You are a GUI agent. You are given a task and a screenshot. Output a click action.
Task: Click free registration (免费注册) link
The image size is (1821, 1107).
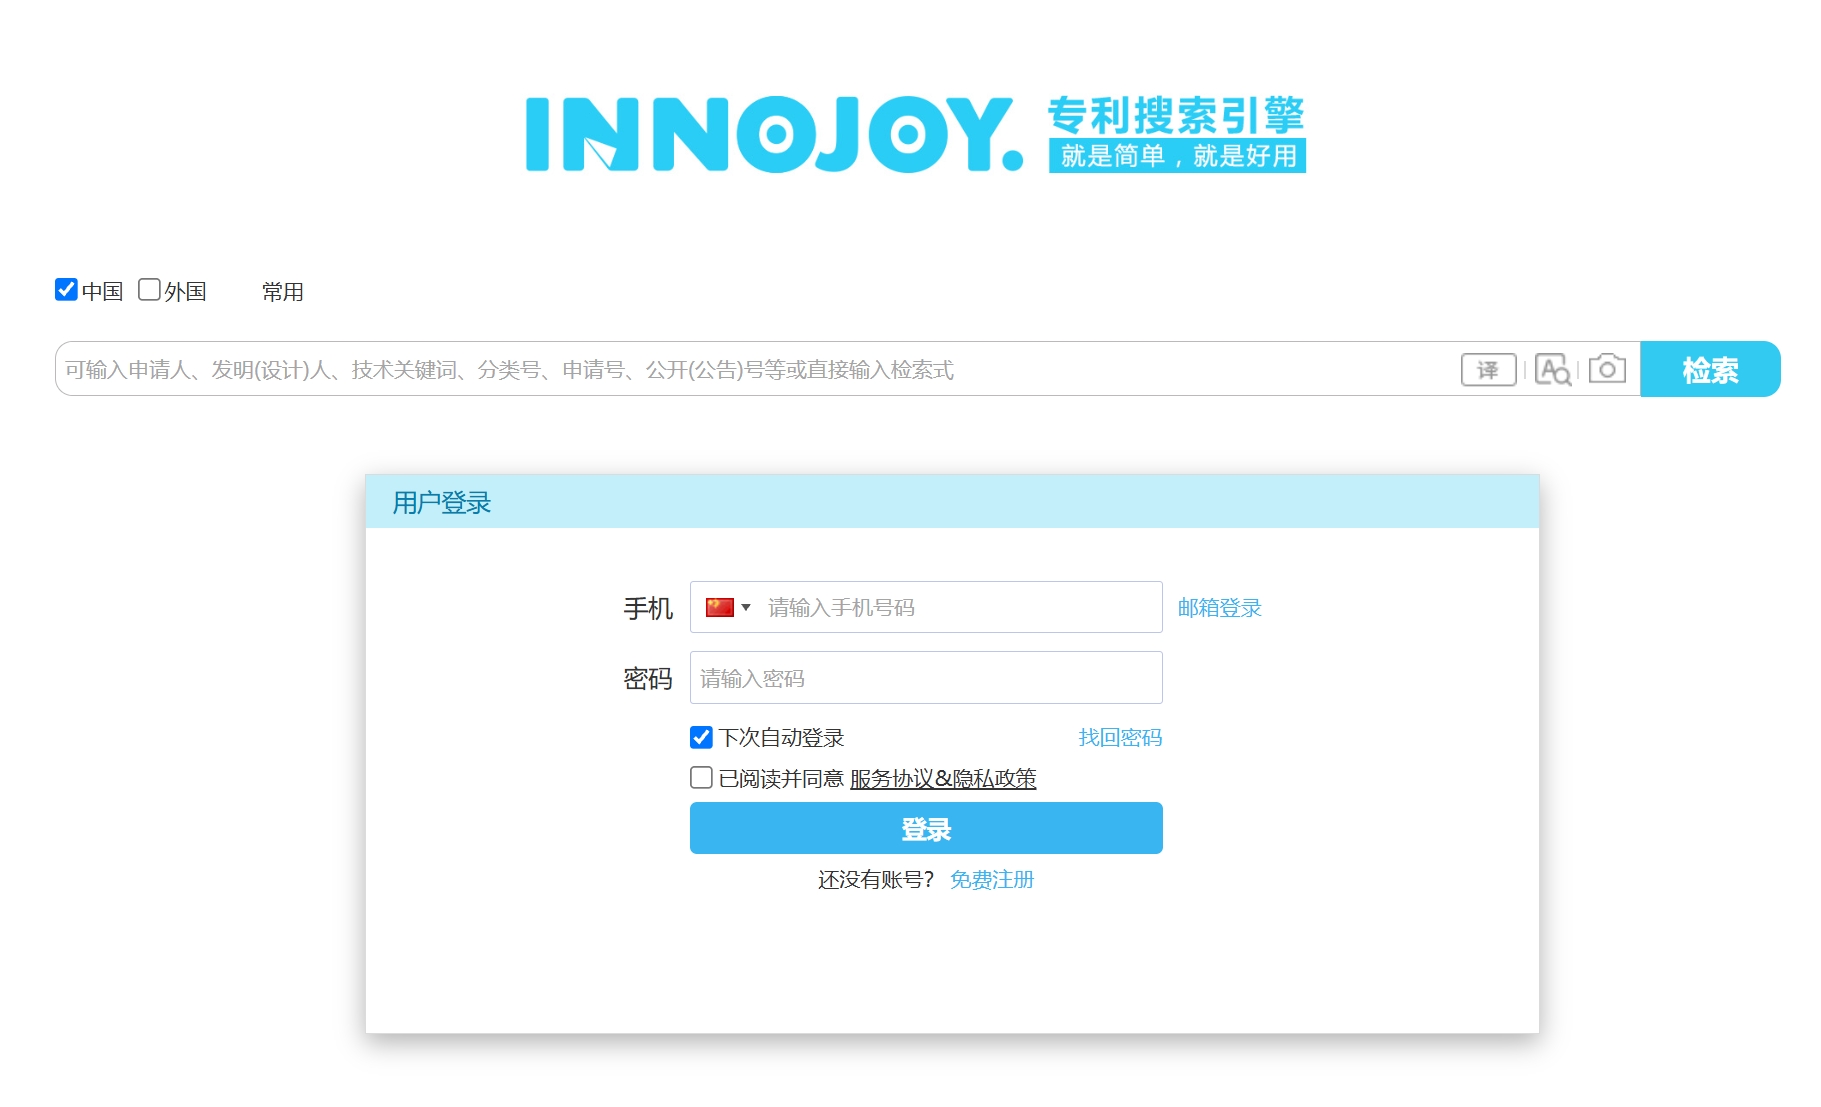tap(991, 879)
